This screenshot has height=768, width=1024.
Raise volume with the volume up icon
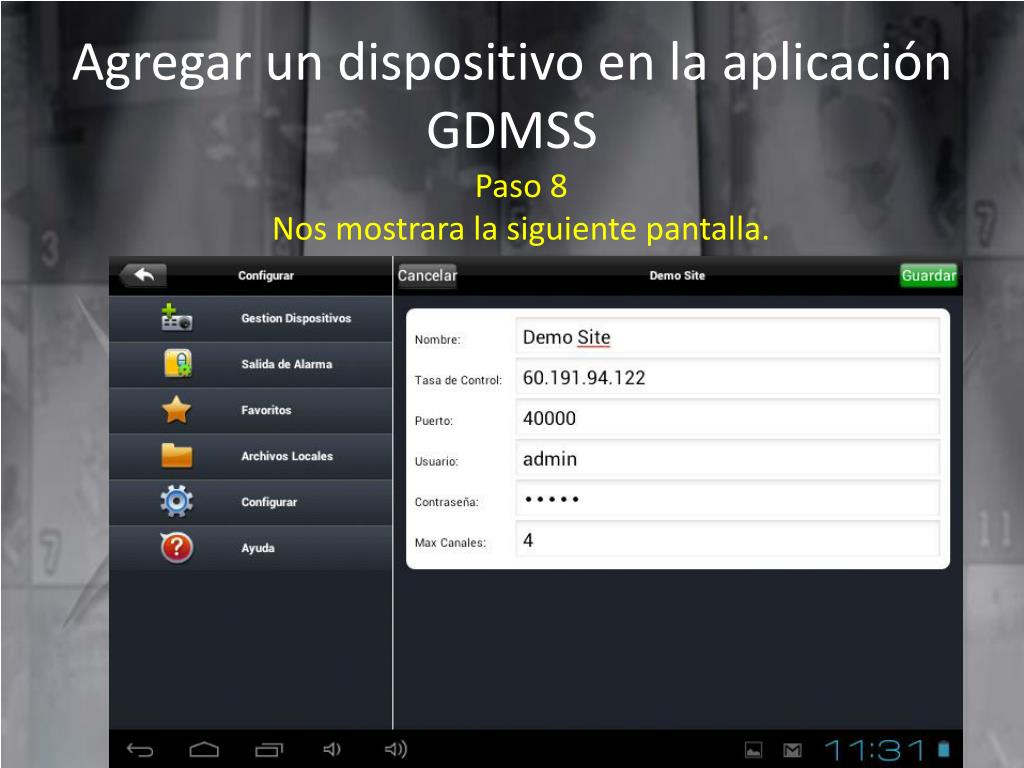pyautogui.click(x=396, y=749)
